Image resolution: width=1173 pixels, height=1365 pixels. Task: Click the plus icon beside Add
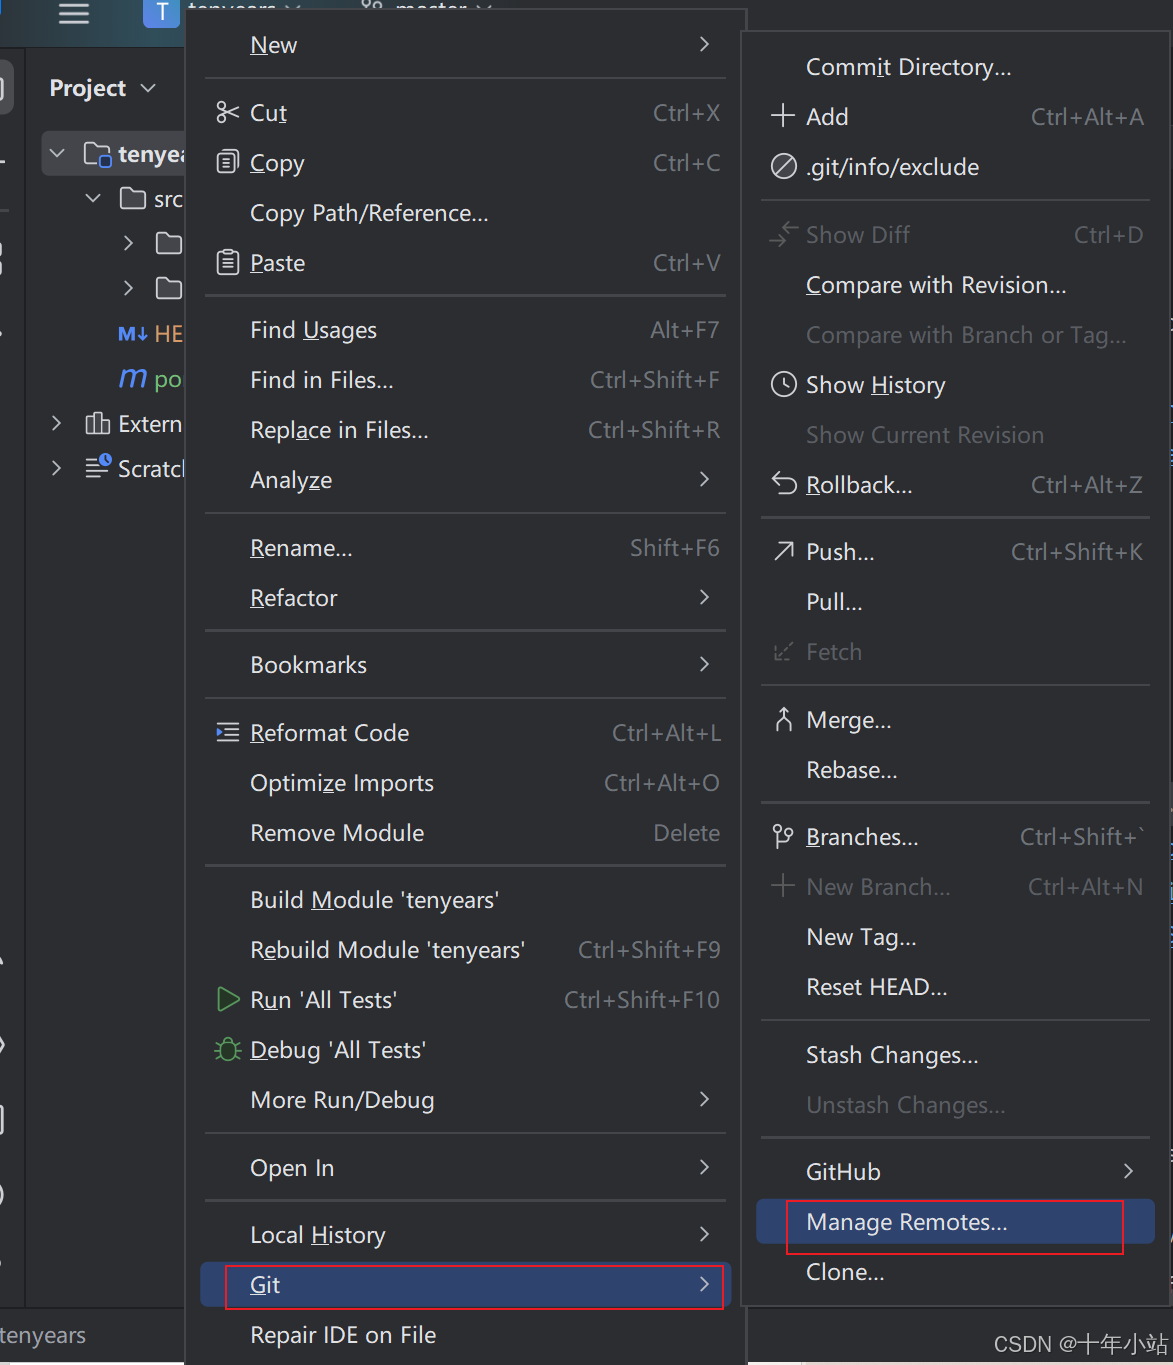click(x=783, y=116)
